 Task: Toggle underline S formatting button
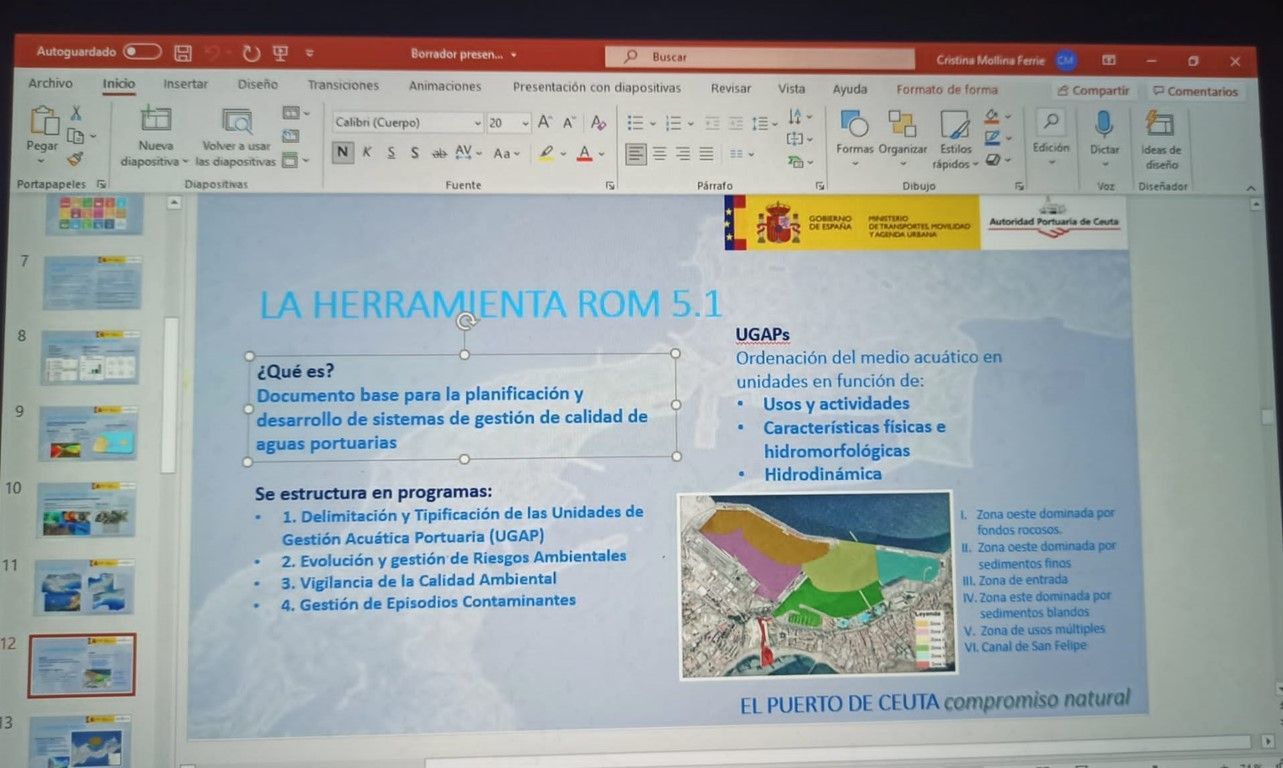391,153
